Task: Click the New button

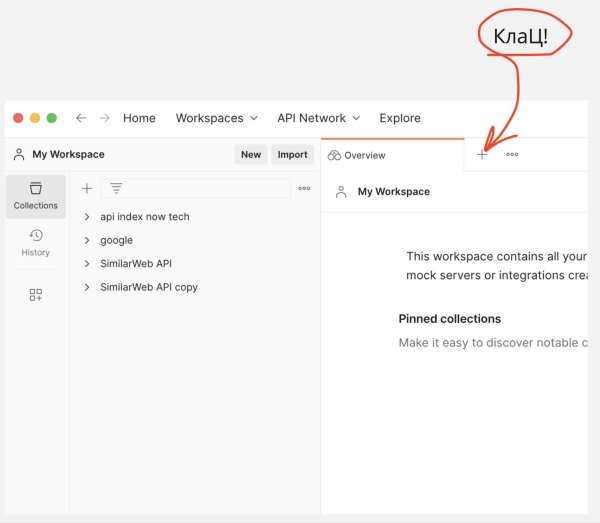Action: coord(251,155)
